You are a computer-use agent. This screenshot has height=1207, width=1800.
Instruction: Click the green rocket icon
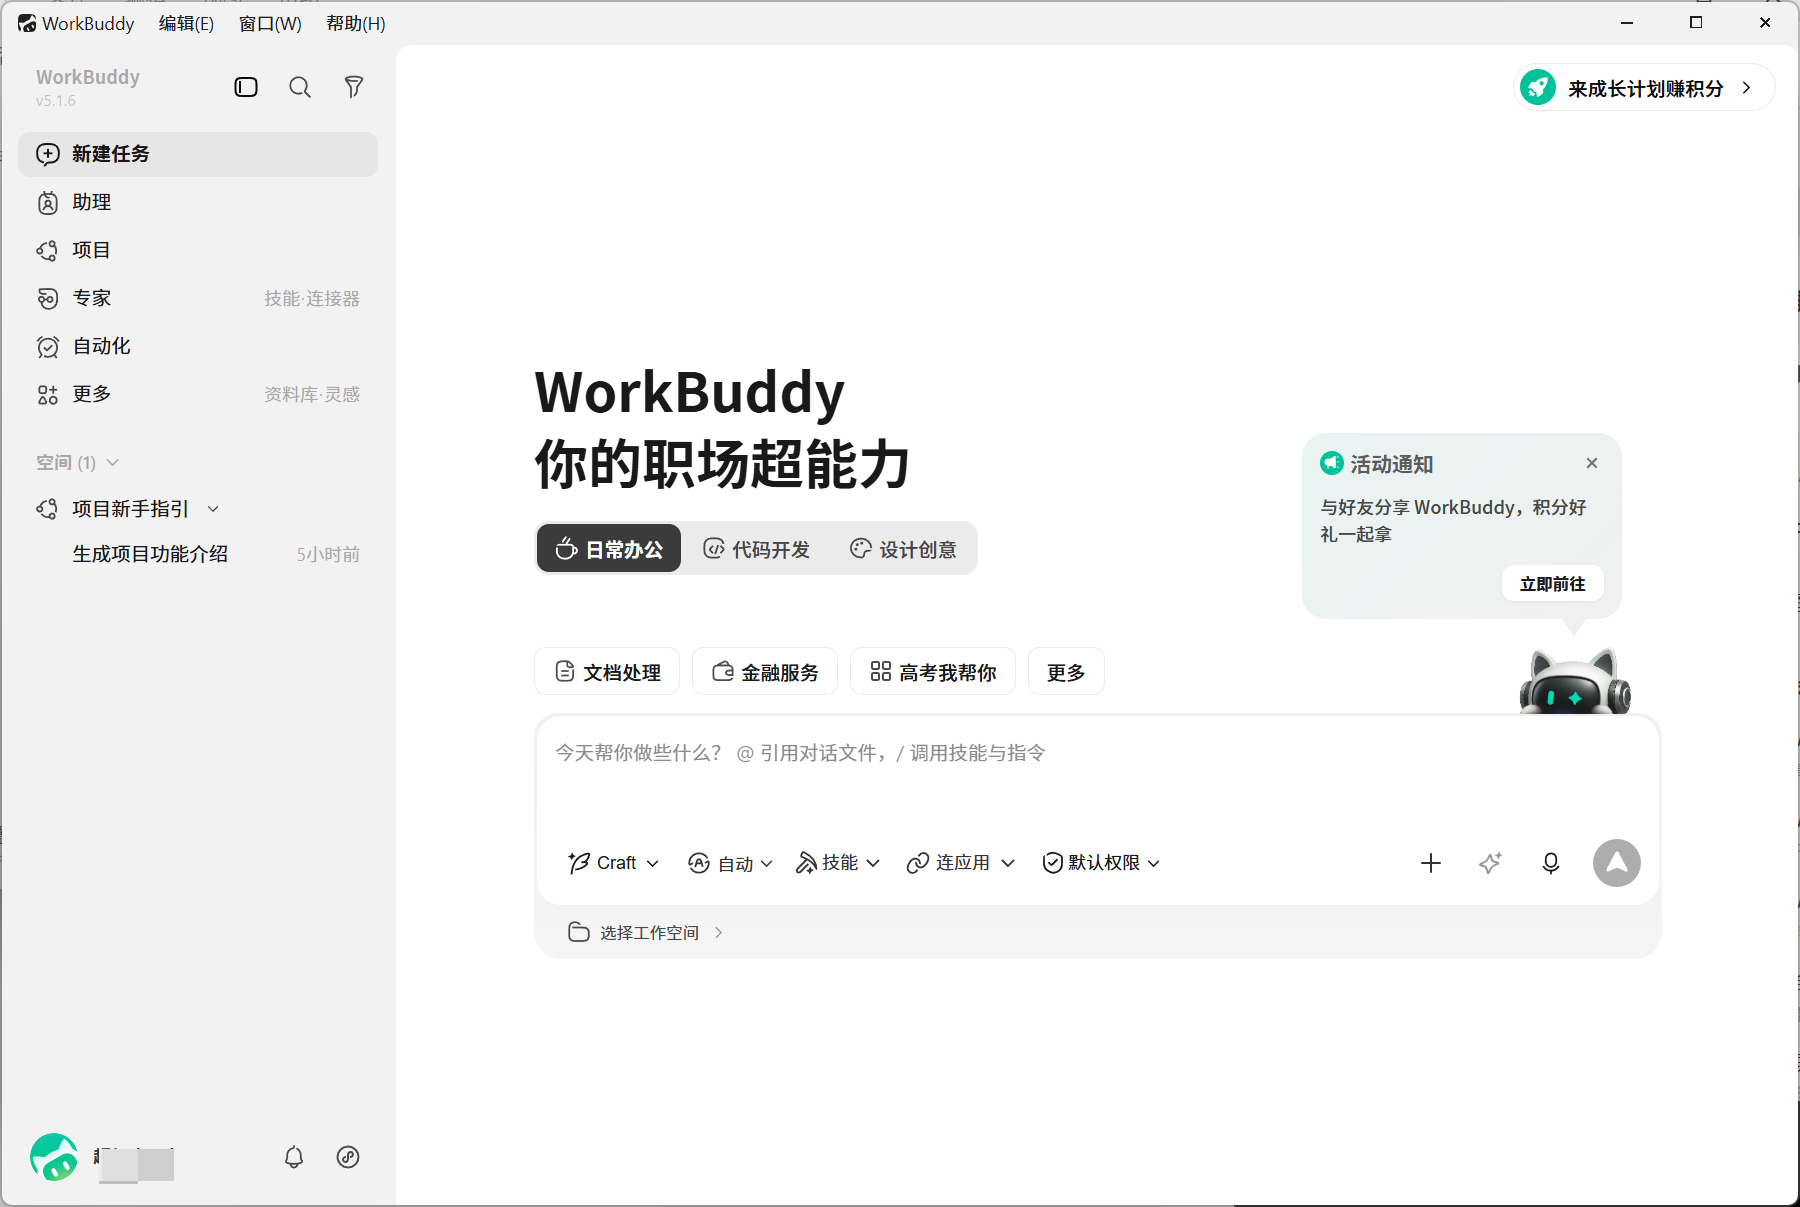pyautogui.click(x=1538, y=88)
